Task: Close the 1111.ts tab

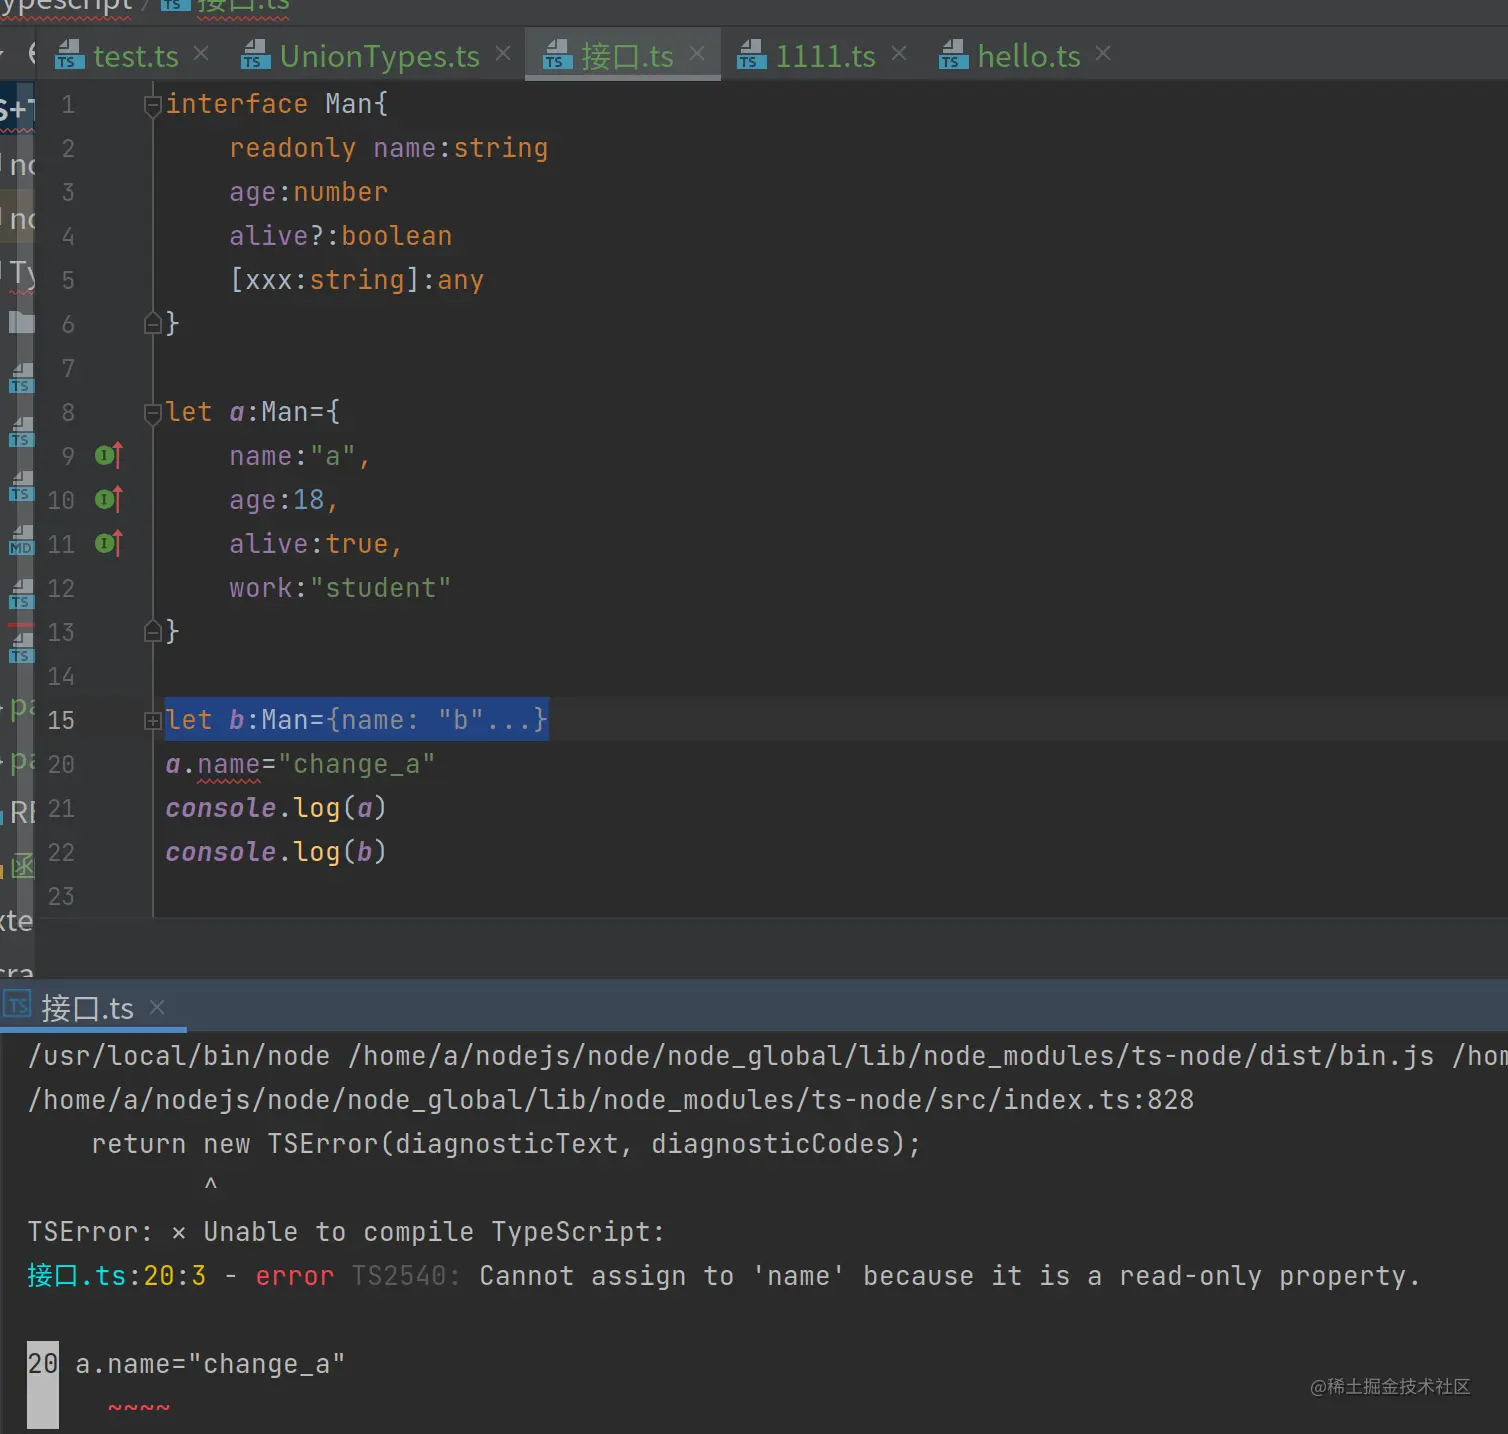Action: click(899, 53)
